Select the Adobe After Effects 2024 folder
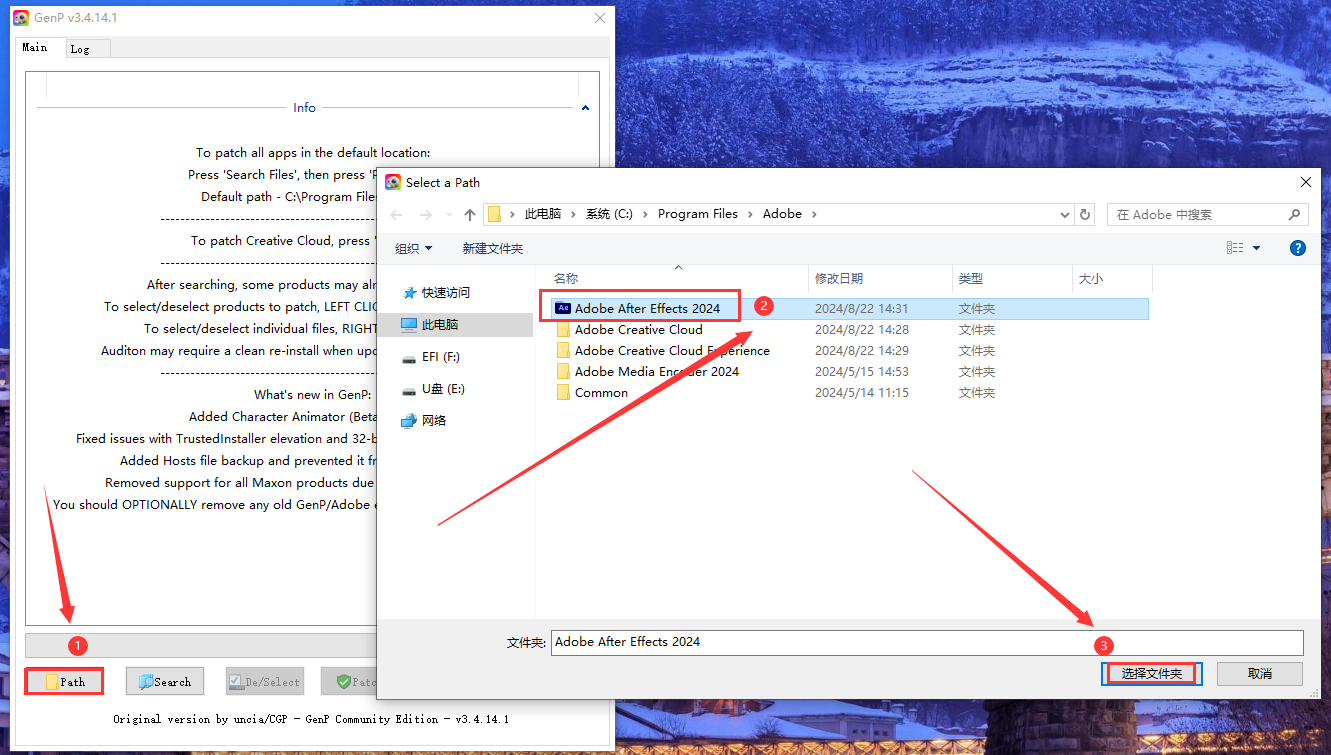Image resolution: width=1331 pixels, height=755 pixels. click(x=647, y=309)
